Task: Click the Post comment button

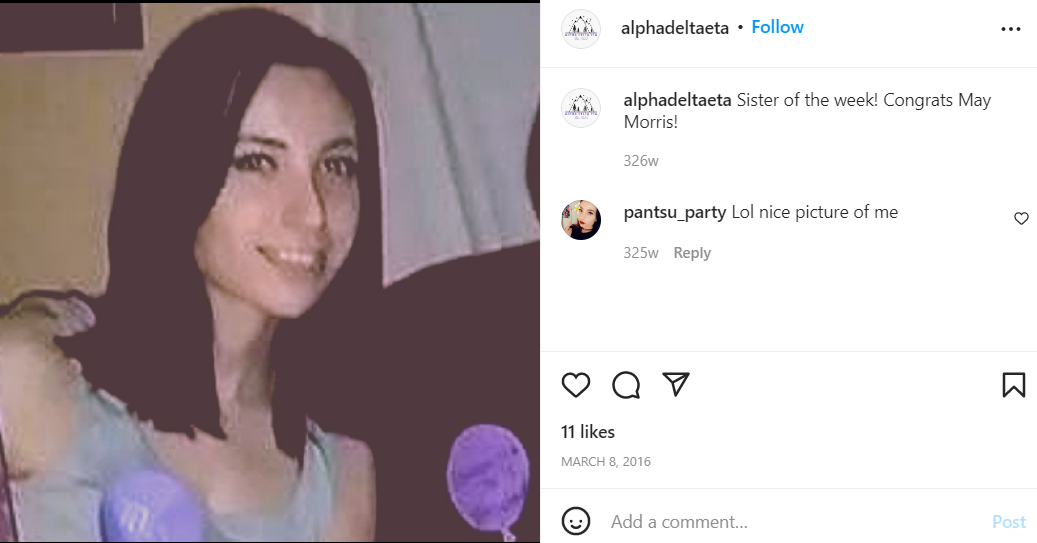Action: [x=1009, y=522]
